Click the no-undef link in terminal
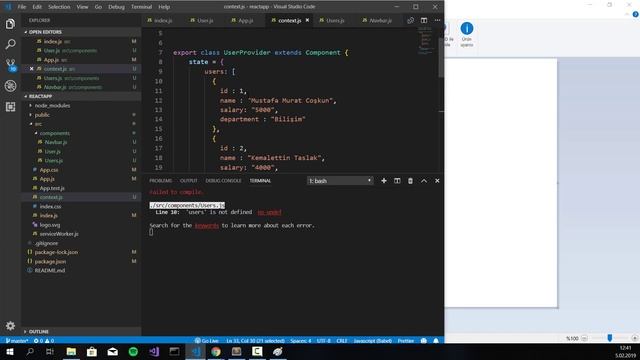The height and width of the screenshot is (360, 640). click(269, 212)
